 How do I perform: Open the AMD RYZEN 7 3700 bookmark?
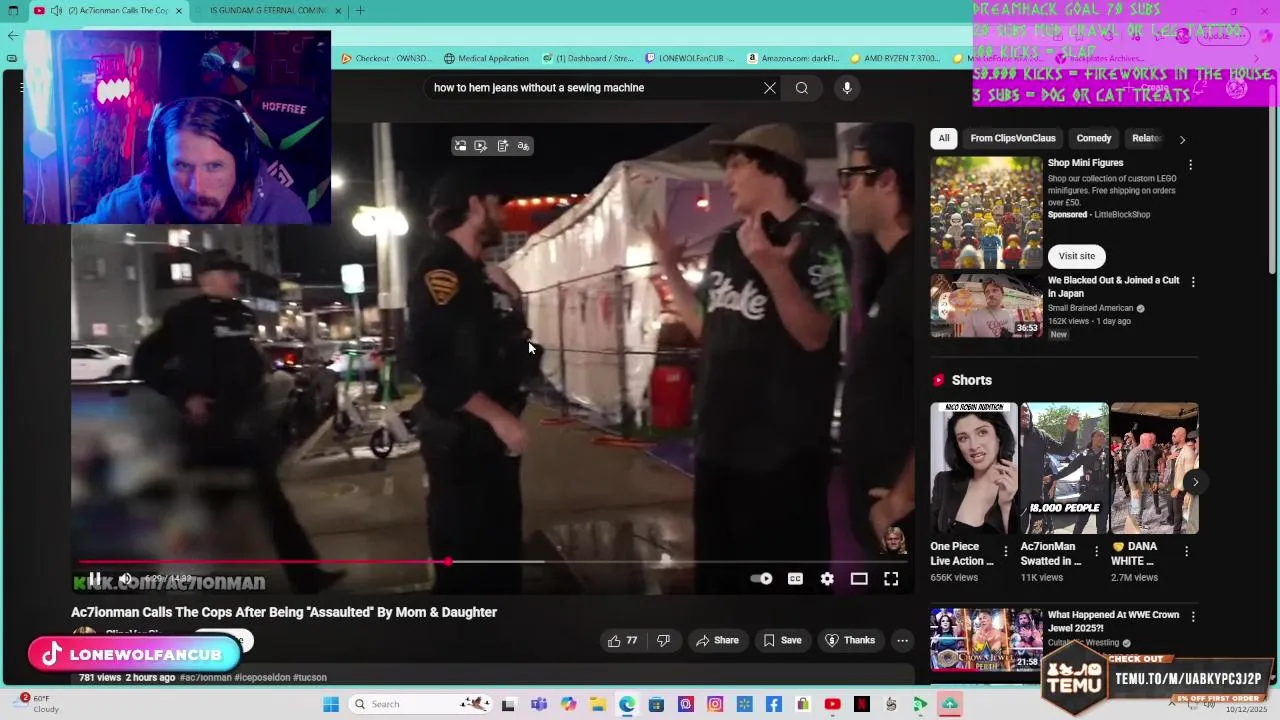[x=895, y=58]
